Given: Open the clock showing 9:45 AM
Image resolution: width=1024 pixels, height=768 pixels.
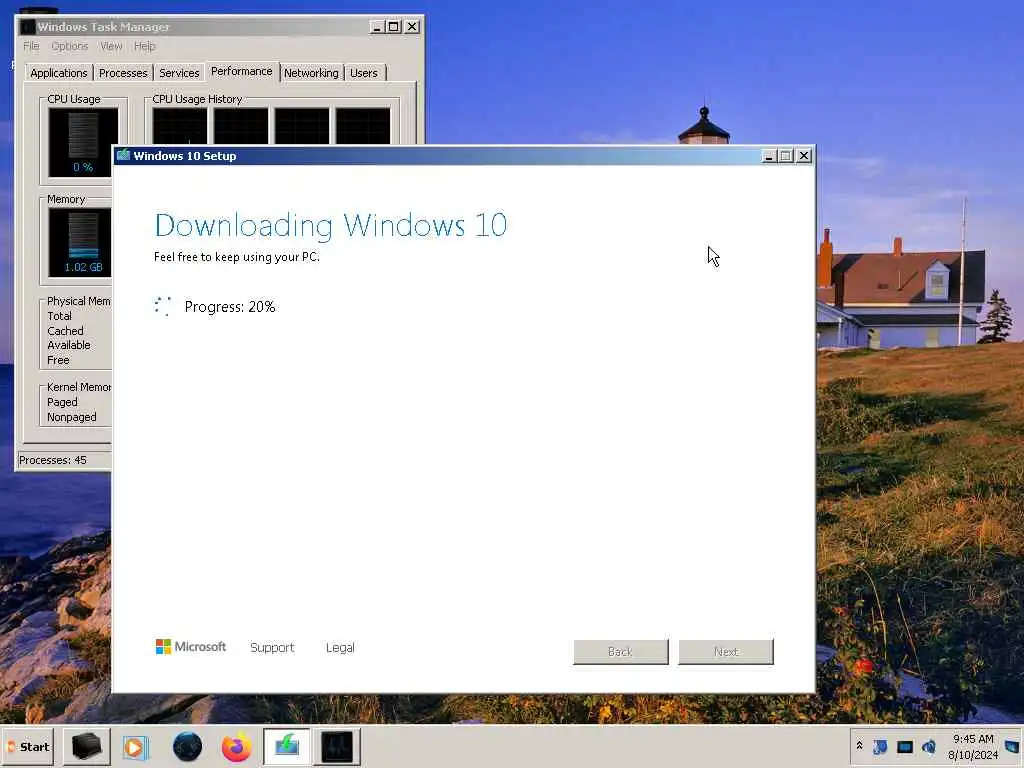Looking at the screenshot, I should [x=973, y=746].
